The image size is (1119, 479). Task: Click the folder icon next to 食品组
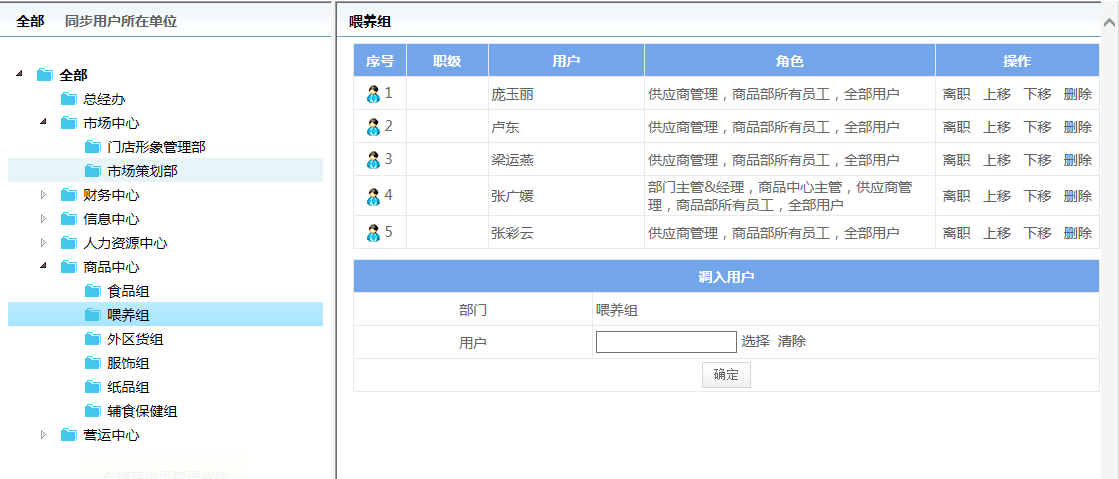(x=93, y=291)
